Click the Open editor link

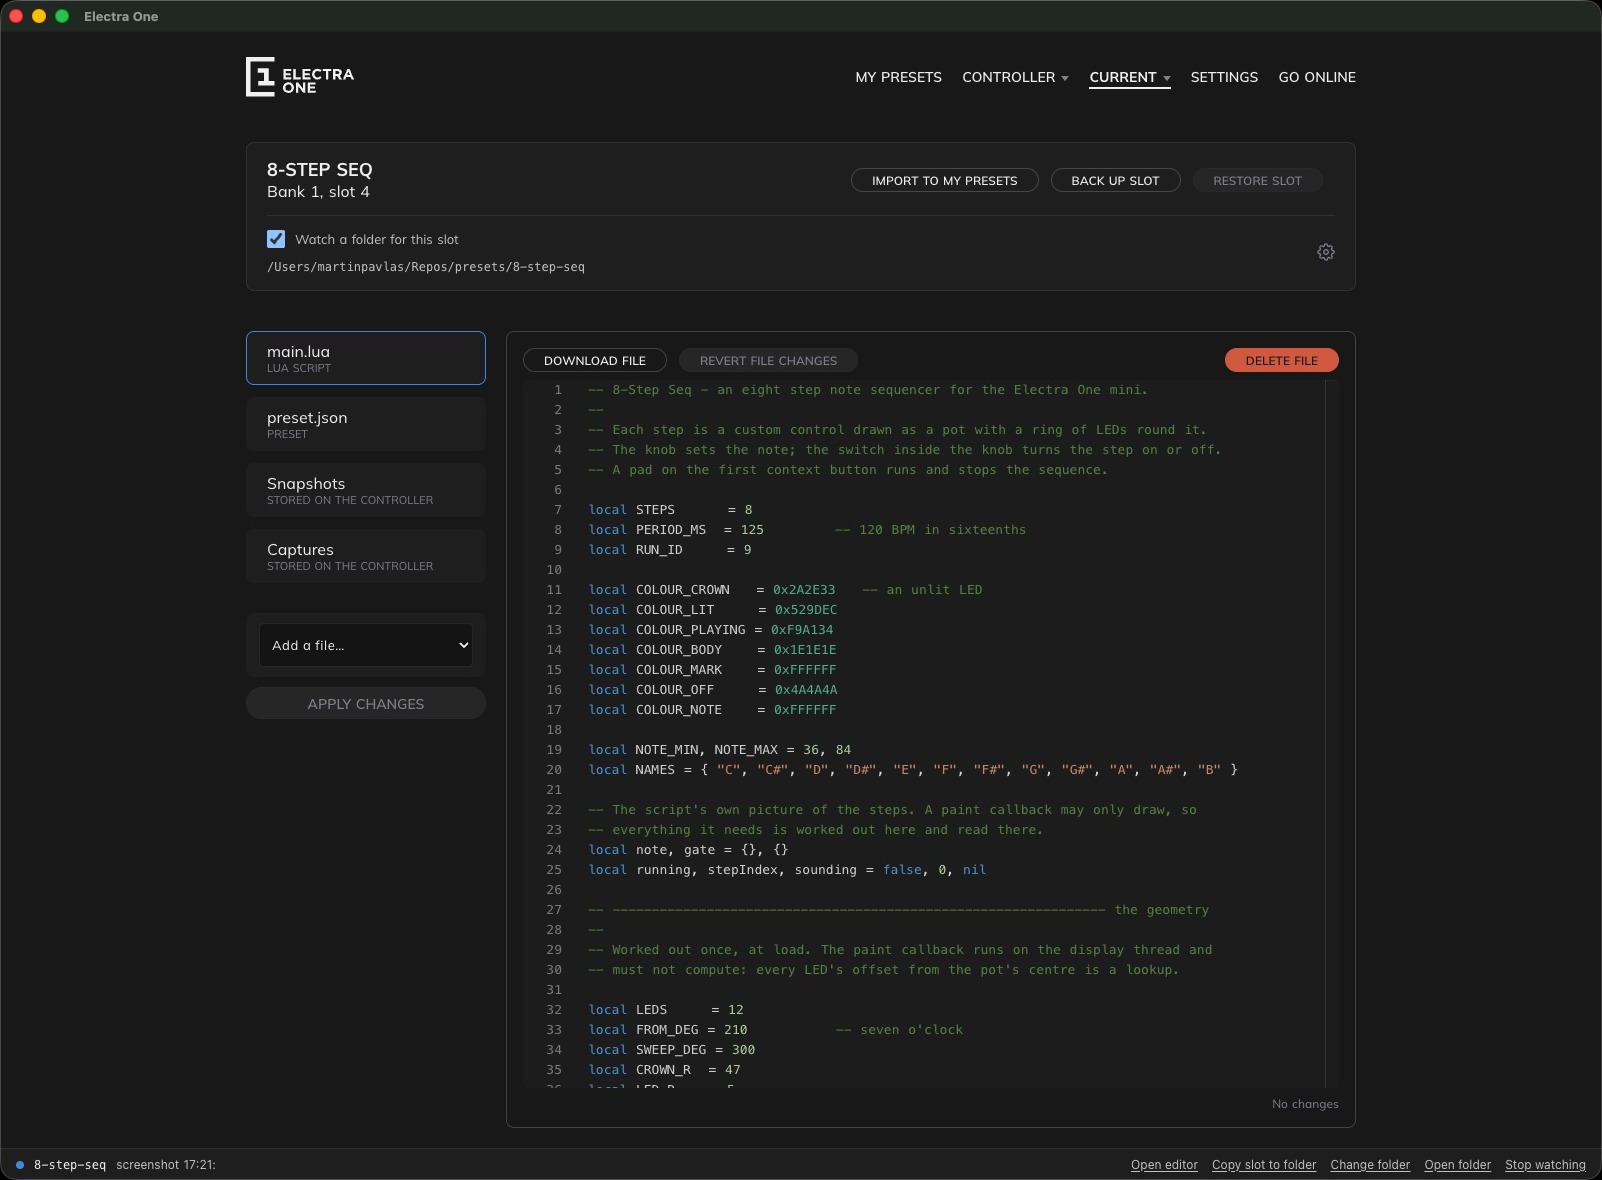(x=1164, y=1165)
